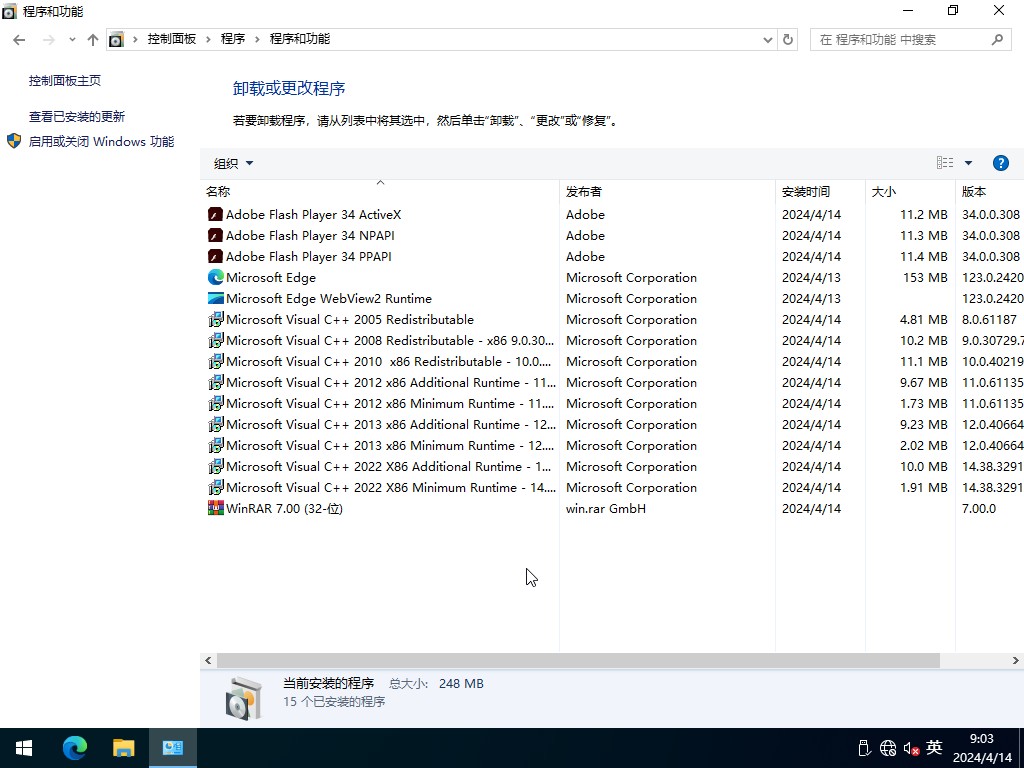
Task: Click the Windows Start button
Action: (22, 747)
